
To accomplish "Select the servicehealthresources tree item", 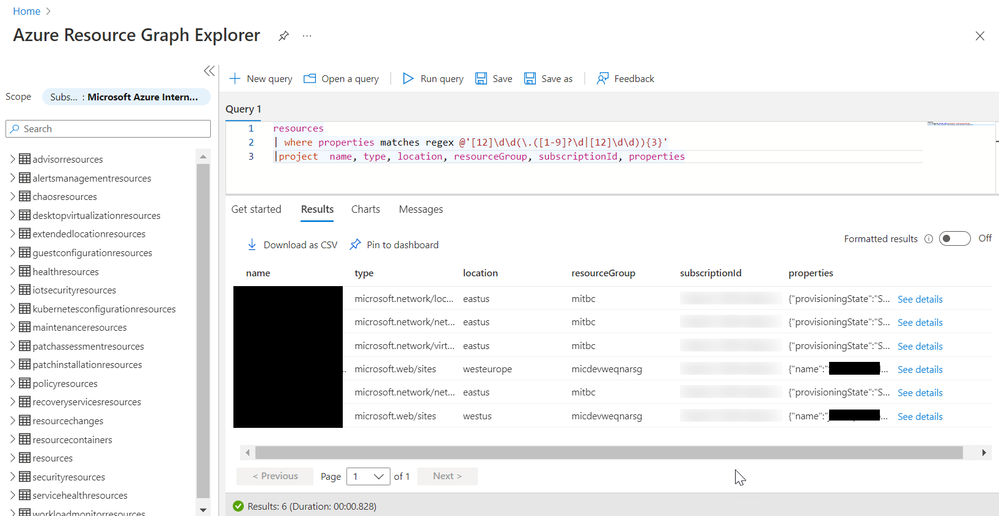I will coord(80,495).
